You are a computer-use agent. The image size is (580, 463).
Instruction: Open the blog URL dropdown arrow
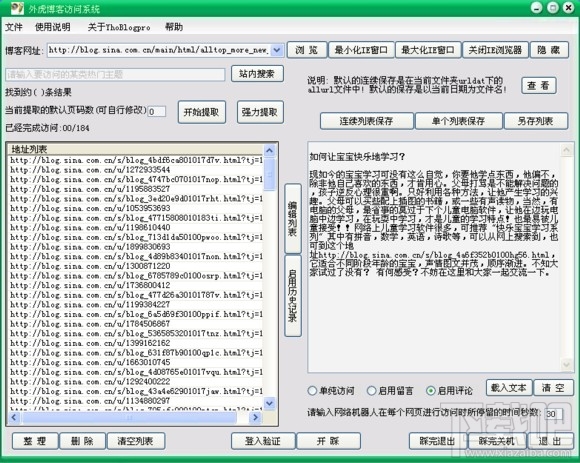(277, 50)
